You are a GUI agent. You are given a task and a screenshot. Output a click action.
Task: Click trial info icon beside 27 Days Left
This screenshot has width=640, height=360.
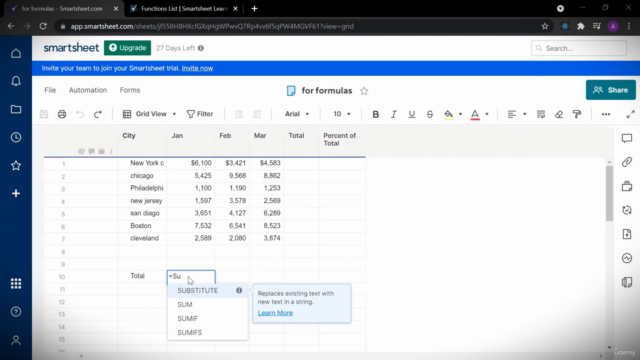(x=201, y=48)
